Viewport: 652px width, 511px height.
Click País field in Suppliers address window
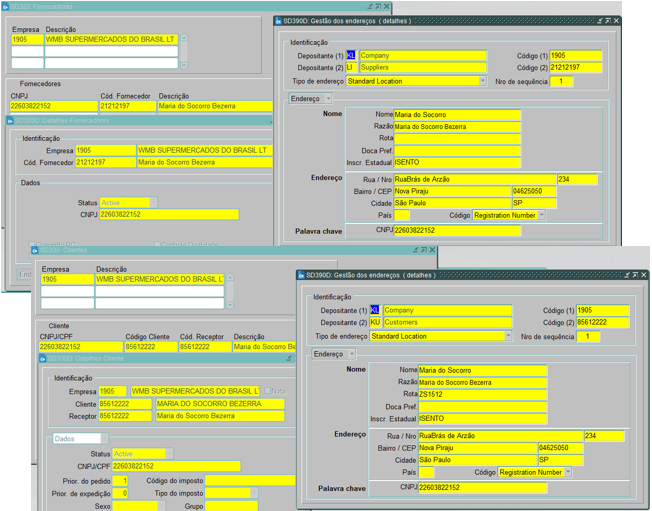pyautogui.click(x=402, y=215)
